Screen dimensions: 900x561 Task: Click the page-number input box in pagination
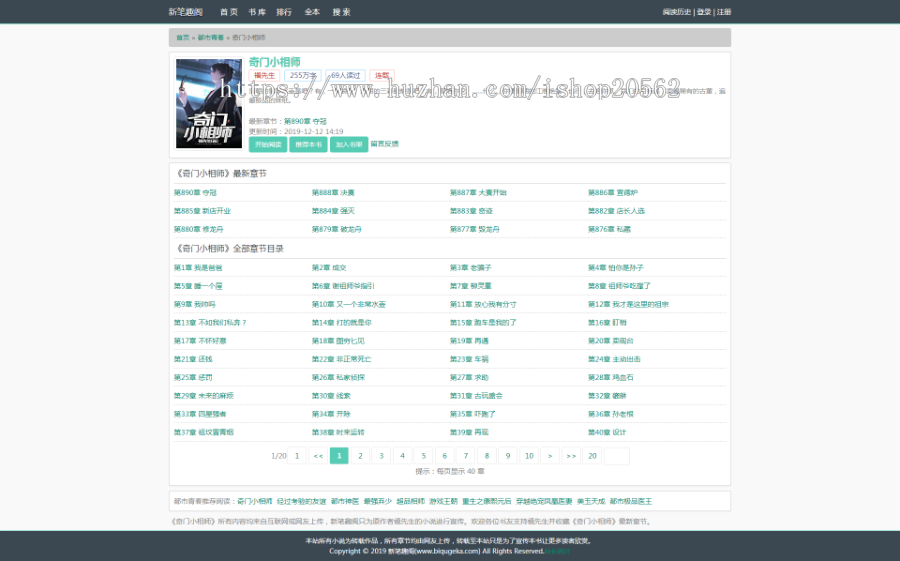point(617,456)
